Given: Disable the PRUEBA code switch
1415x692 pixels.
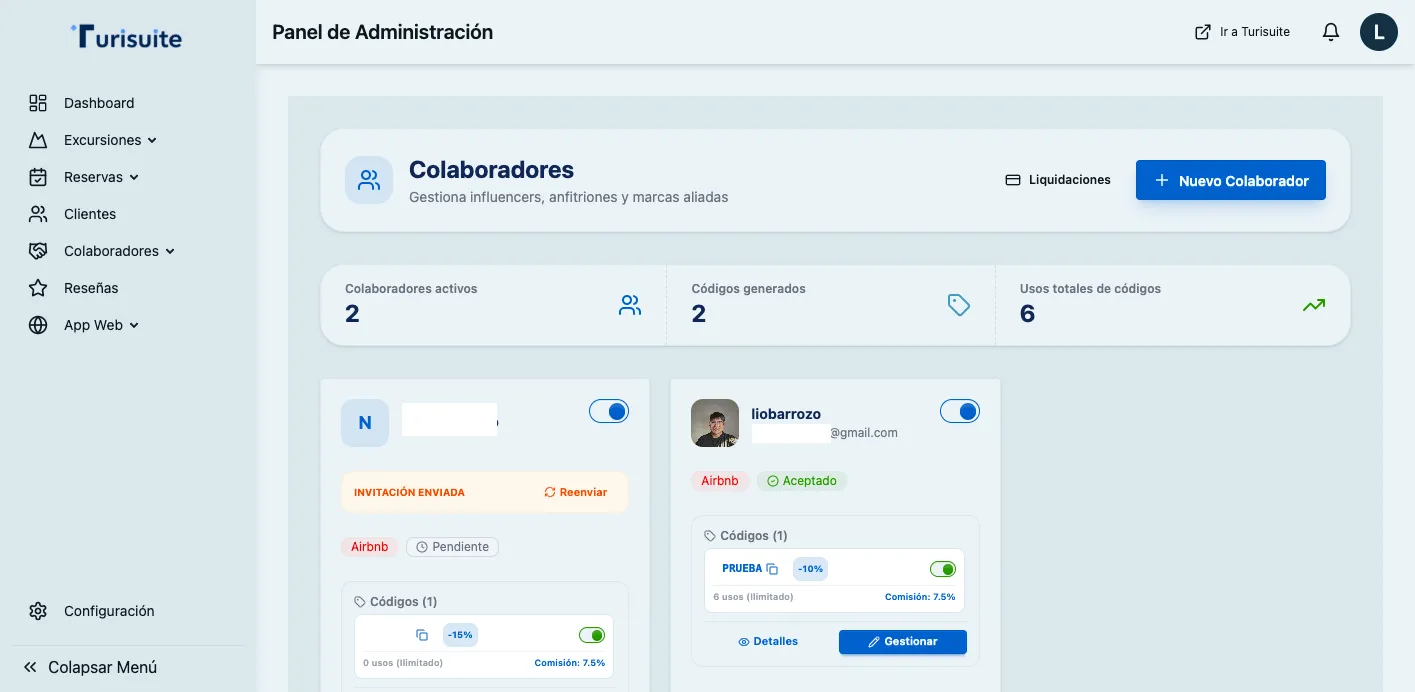Looking at the screenshot, I should click(x=943, y=569).
